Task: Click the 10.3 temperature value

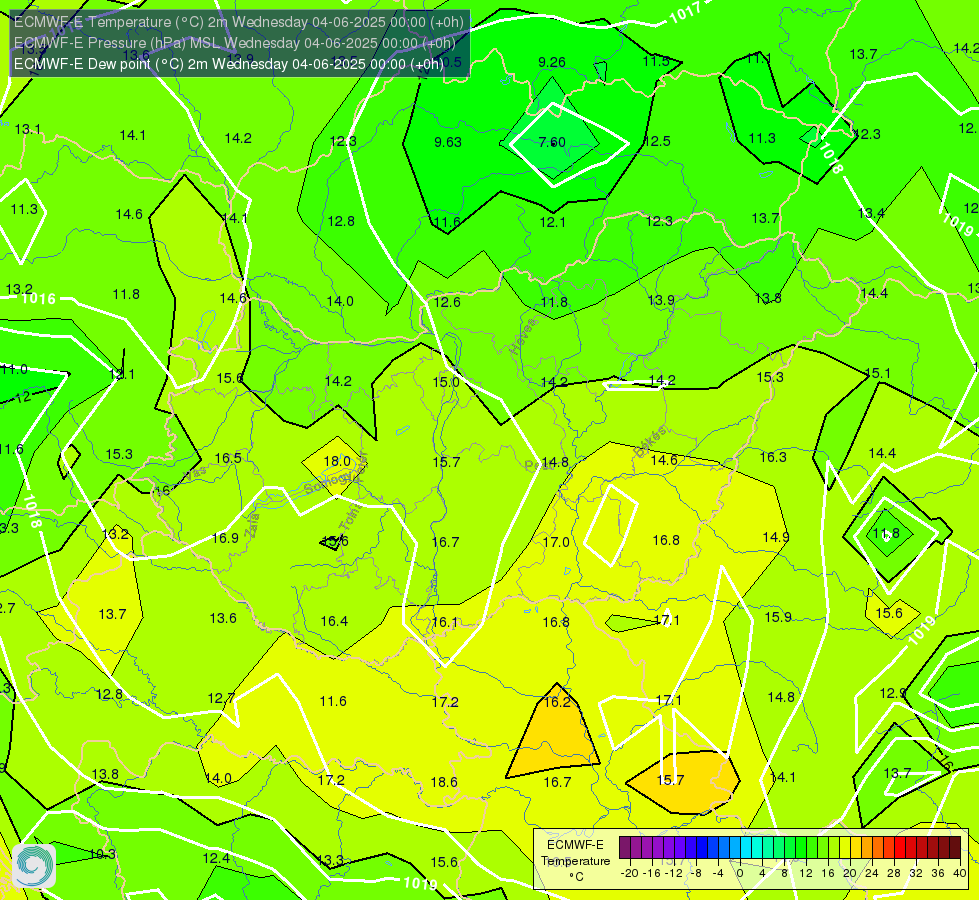Action: point(102,854)
